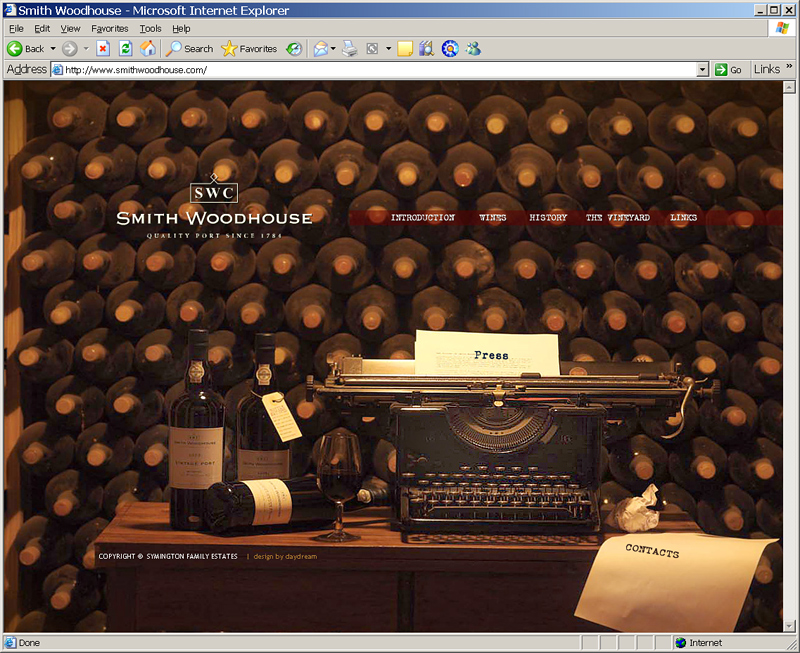Click the blue circular toolbar icon

click(450, 49)
